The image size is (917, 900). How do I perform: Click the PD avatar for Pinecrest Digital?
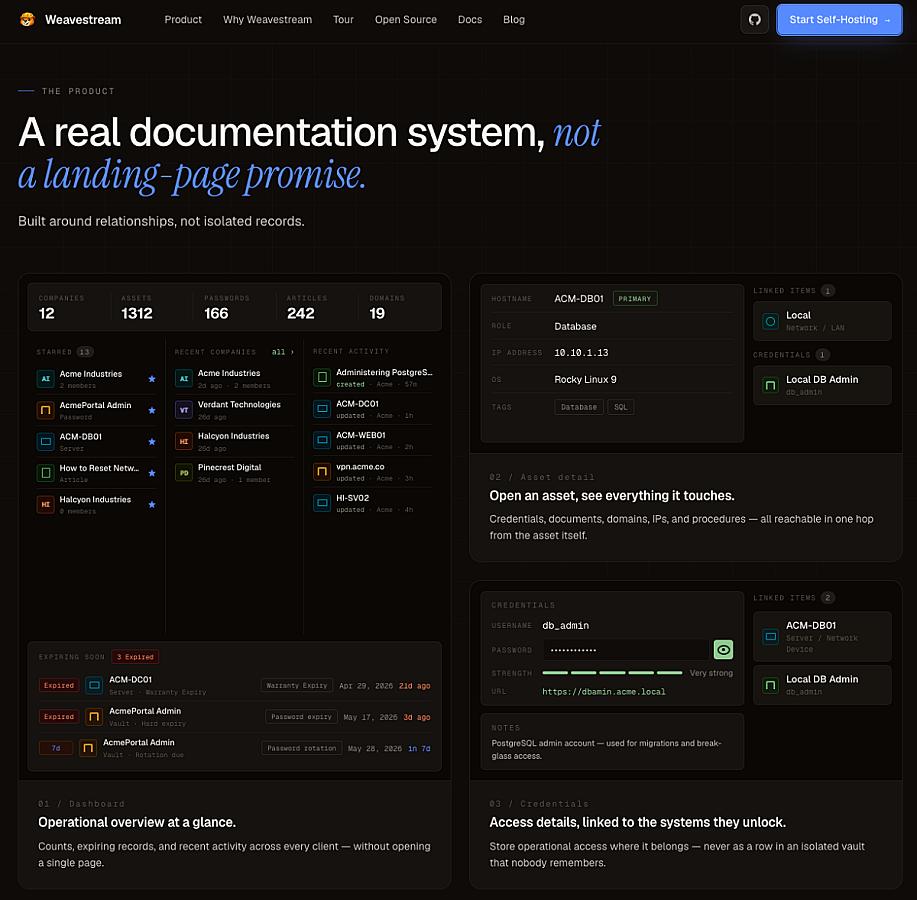pyautogui.click(x=184, y=473)
